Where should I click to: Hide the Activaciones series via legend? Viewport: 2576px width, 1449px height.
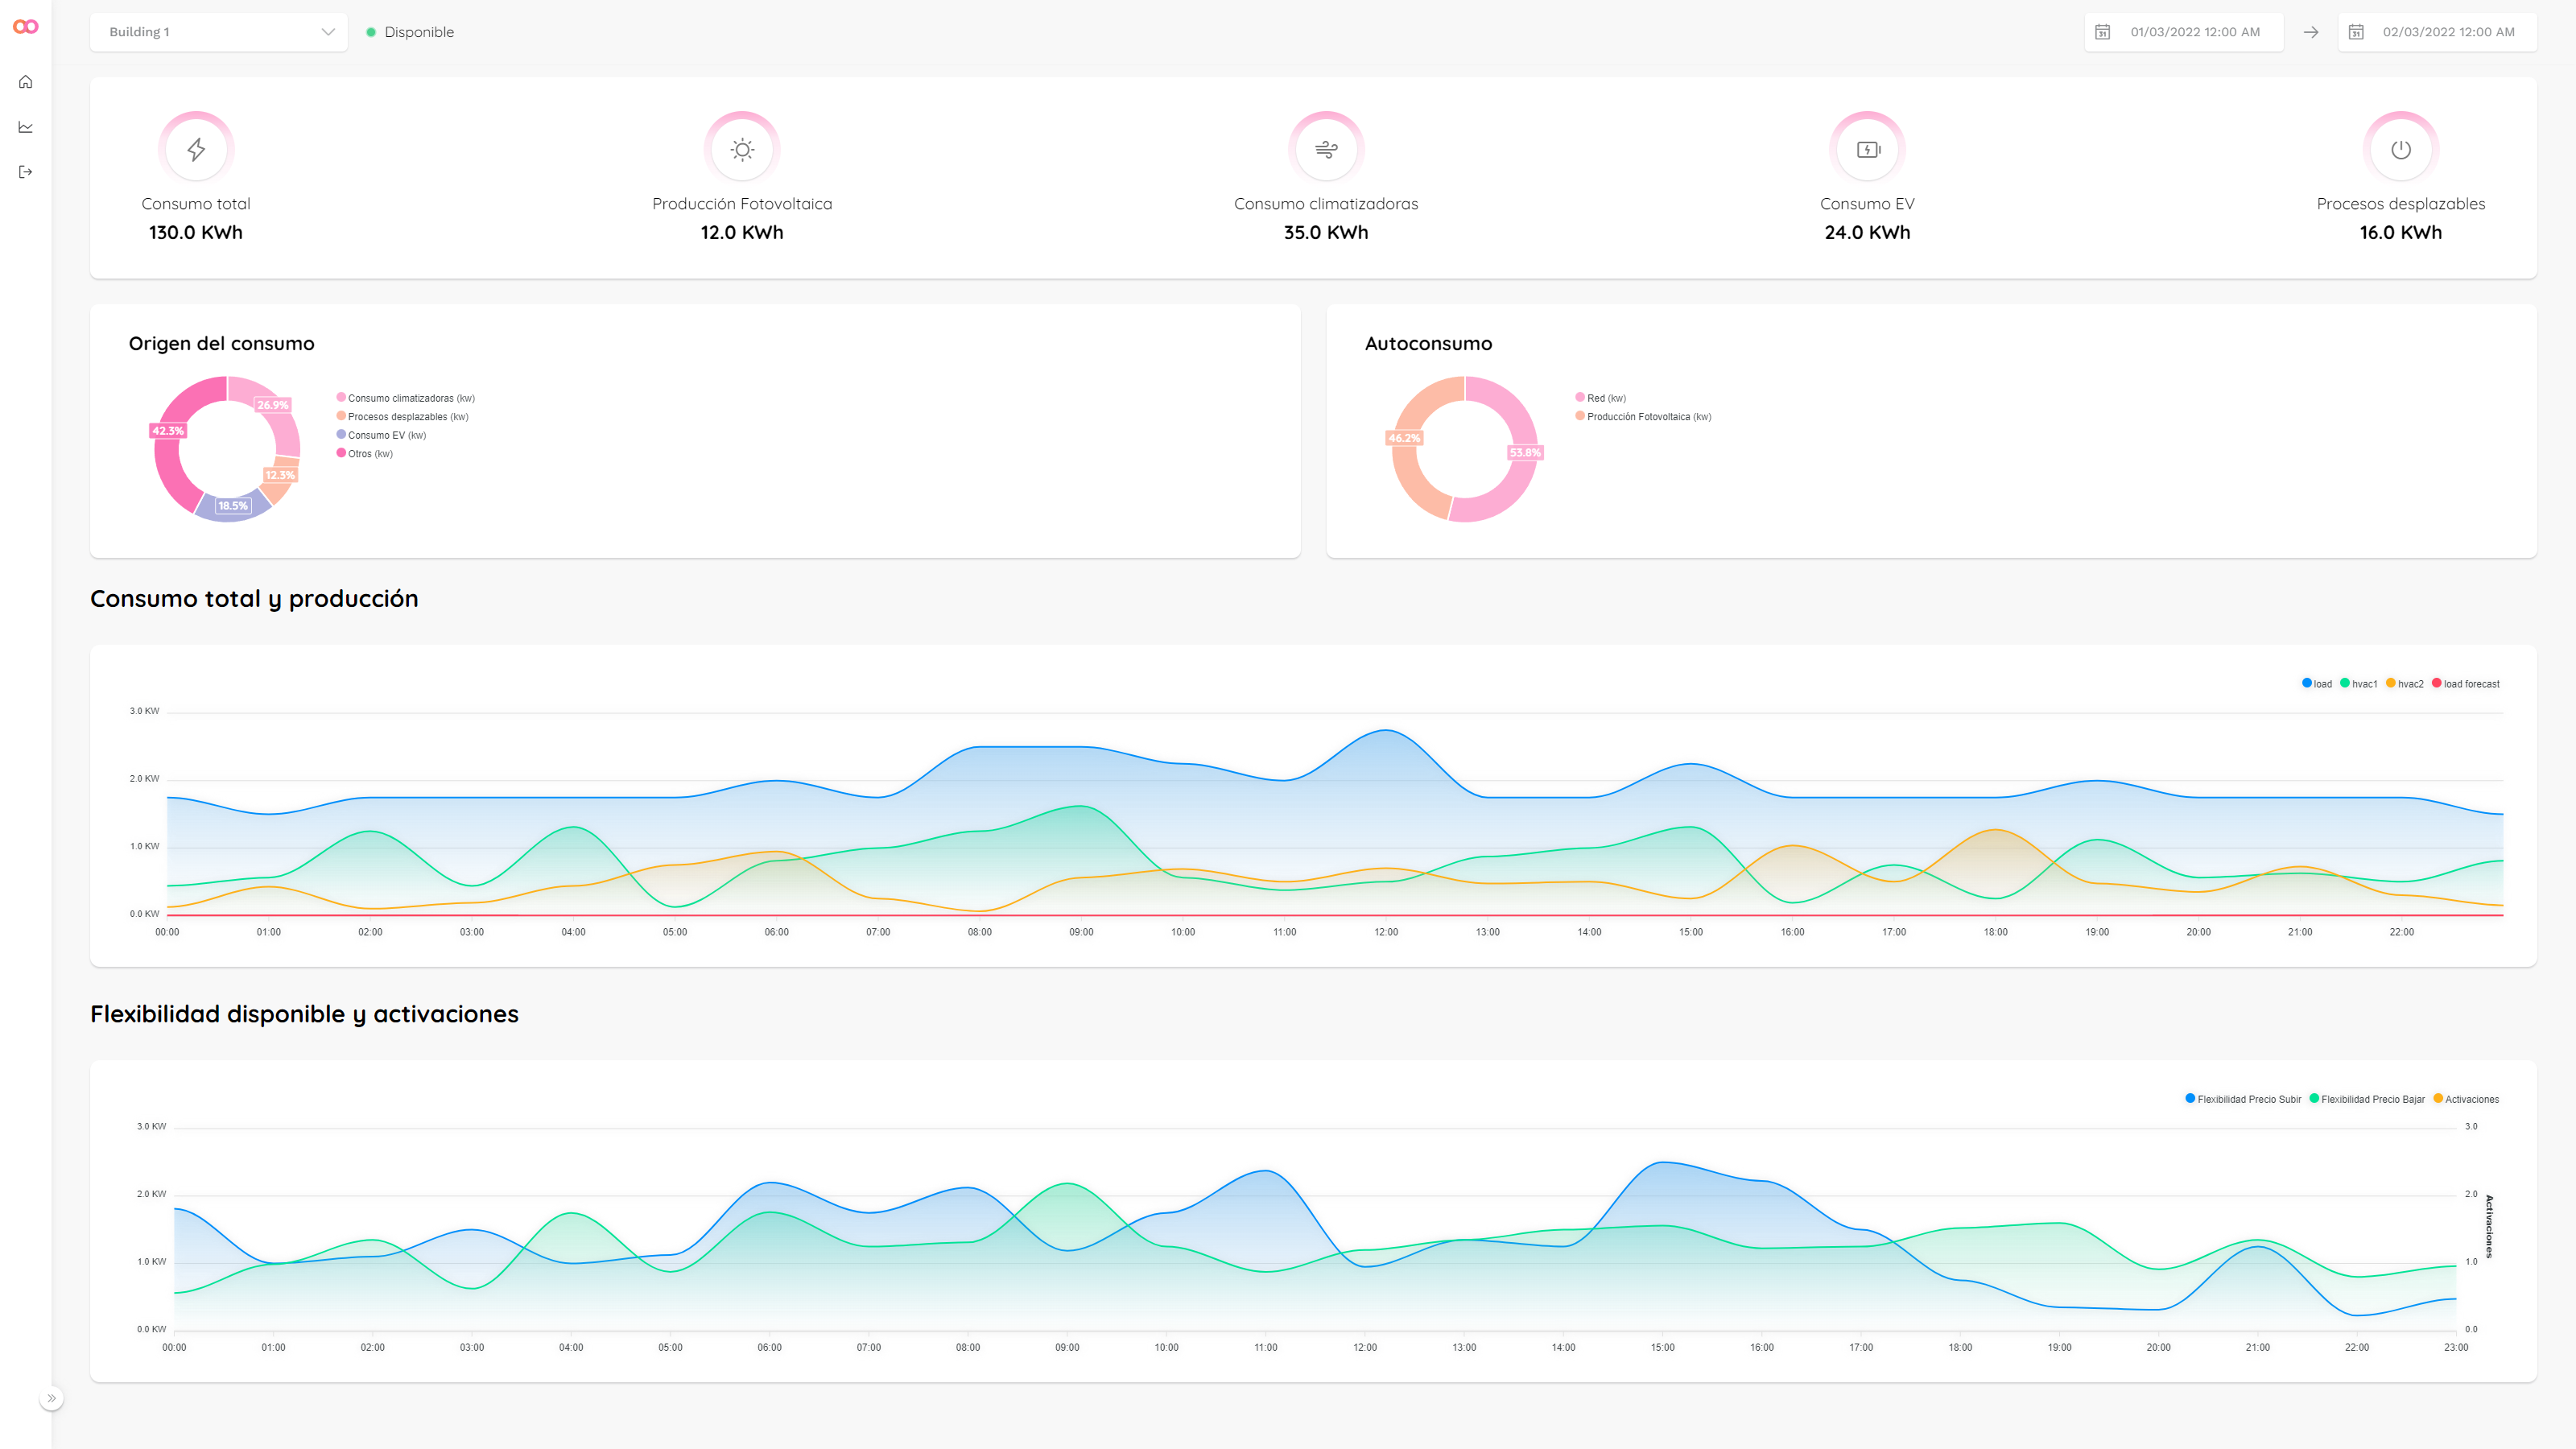tap(2471, 1099)
